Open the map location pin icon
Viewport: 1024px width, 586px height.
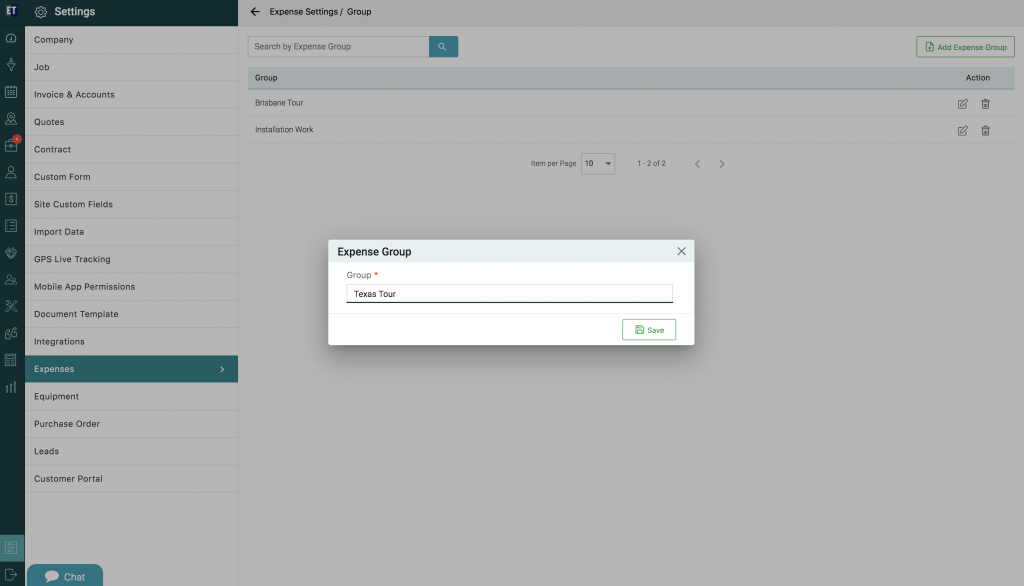[x=11, y=119]
